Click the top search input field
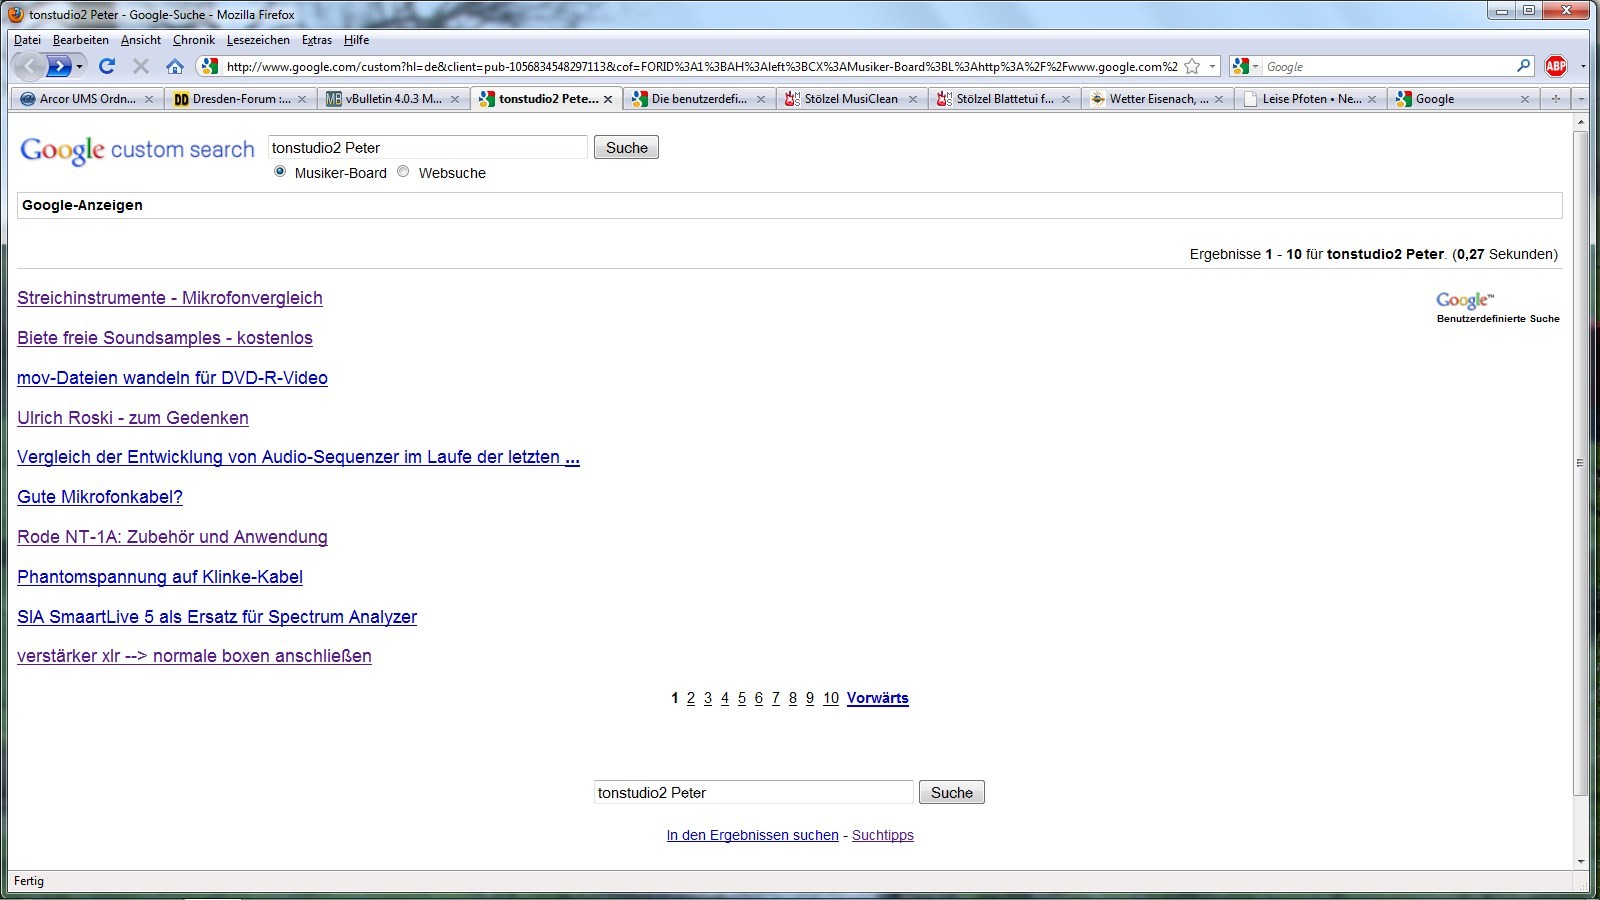 click(x=428, y=147)
